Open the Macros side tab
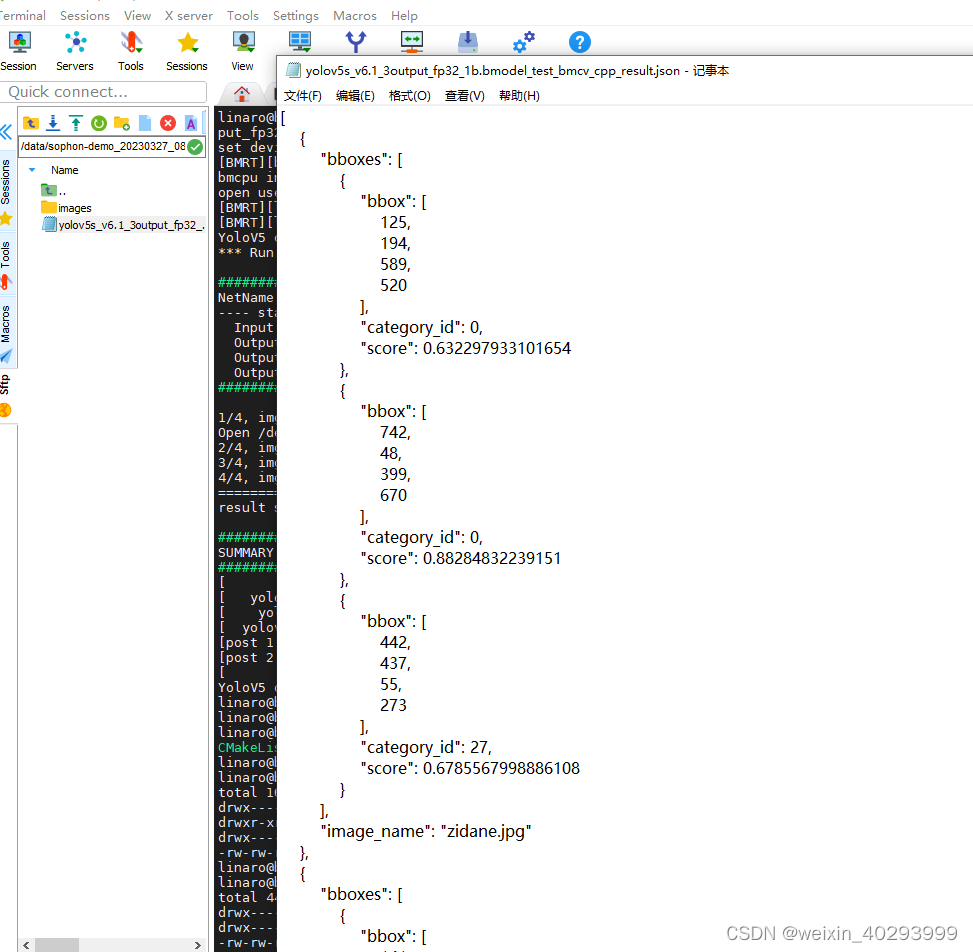 [x=6, y=331]
